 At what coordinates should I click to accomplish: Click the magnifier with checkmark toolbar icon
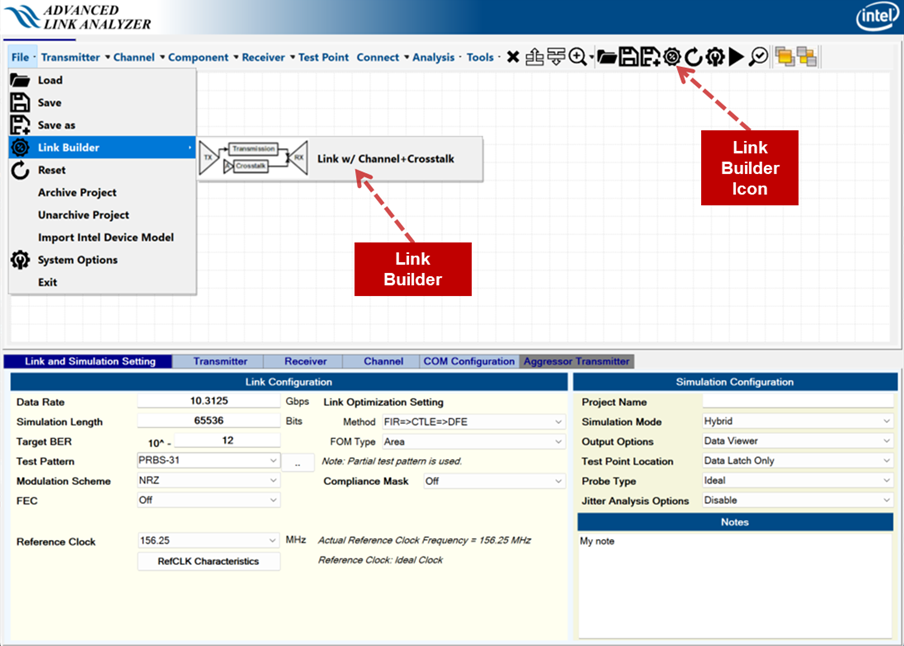(x=759, y=57)
